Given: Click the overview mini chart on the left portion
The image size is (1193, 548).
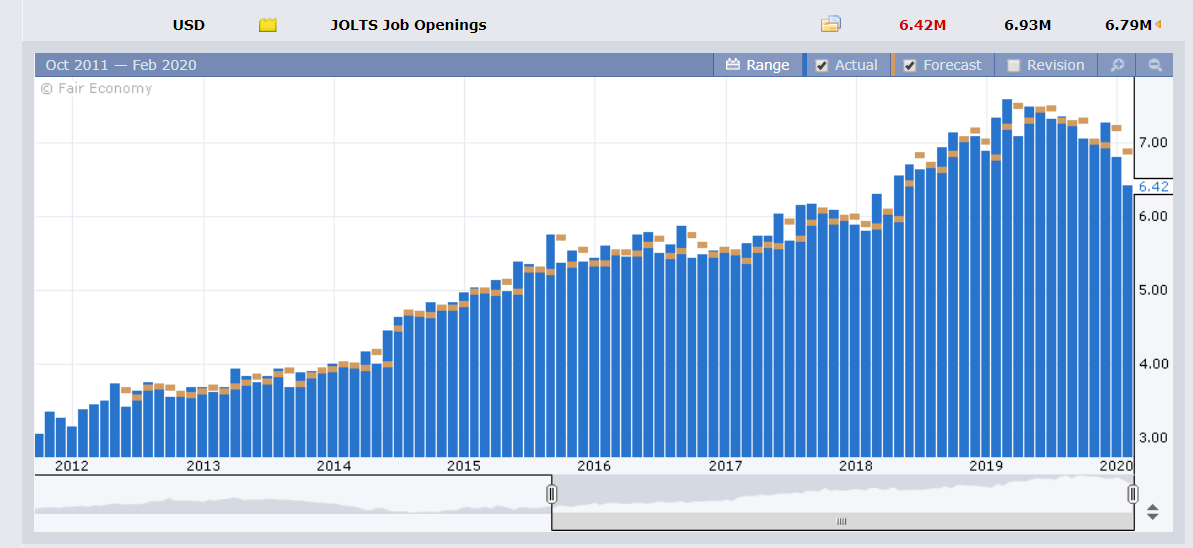Looking at the screenshot, I should coord(293,503).
